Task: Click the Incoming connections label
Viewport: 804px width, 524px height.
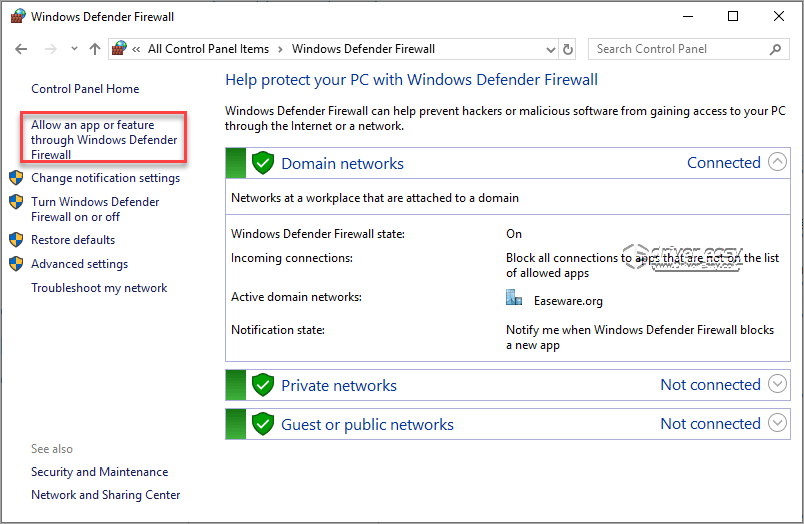Action: pos(292,258)
